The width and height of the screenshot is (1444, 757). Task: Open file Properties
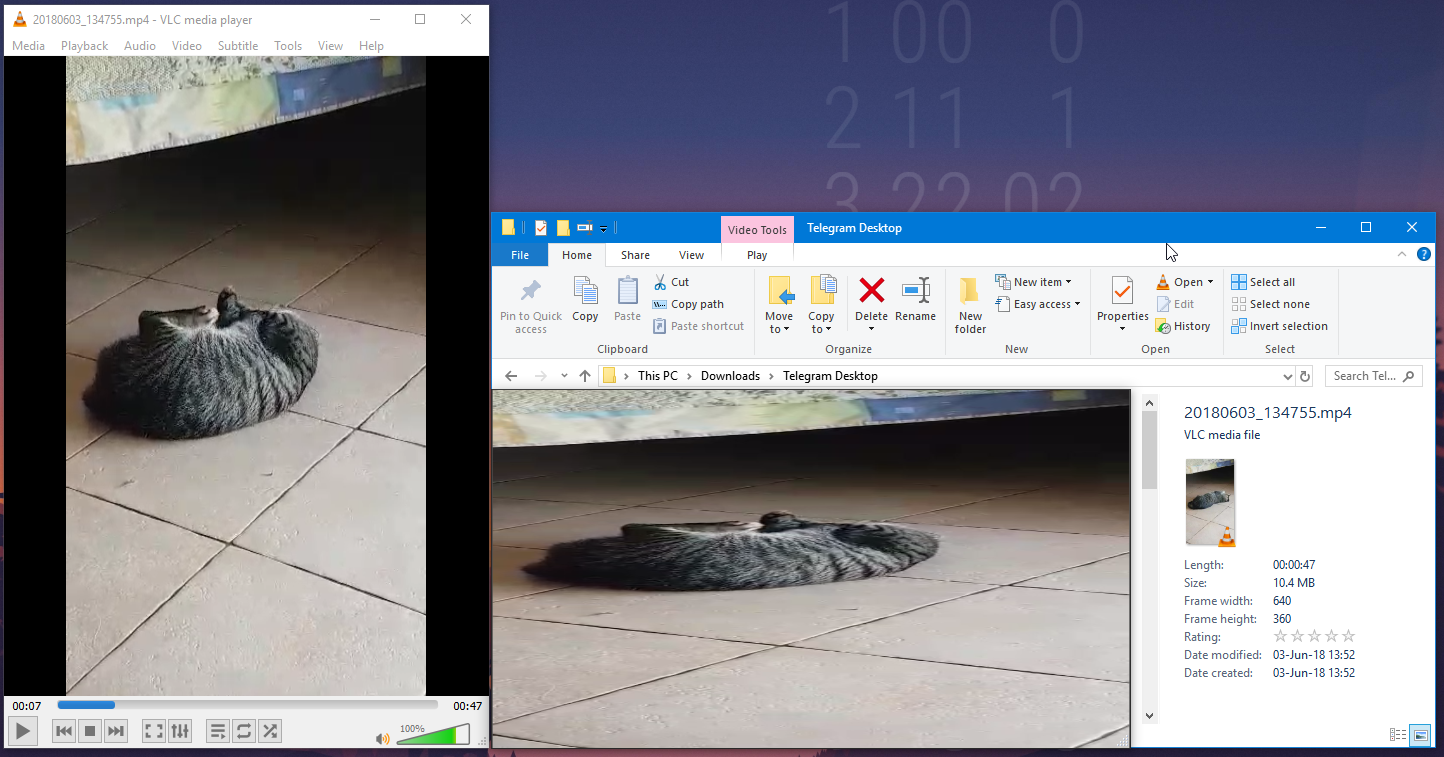(x=1123, y=304)
